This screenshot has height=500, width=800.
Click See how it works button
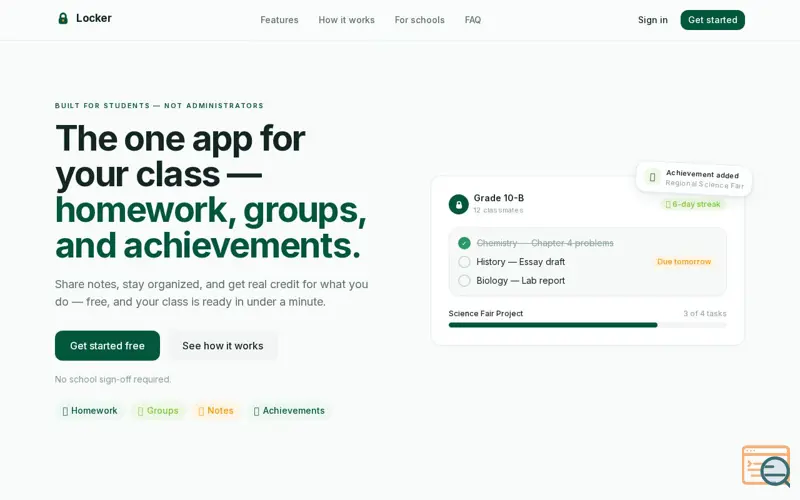pyautogui.click(x=223, y=345)
